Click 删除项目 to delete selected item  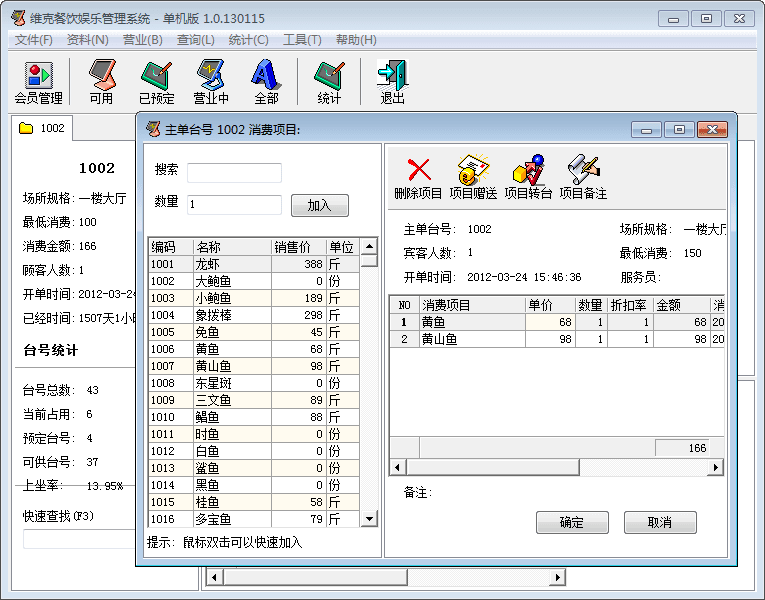click(x=418, y=177)
